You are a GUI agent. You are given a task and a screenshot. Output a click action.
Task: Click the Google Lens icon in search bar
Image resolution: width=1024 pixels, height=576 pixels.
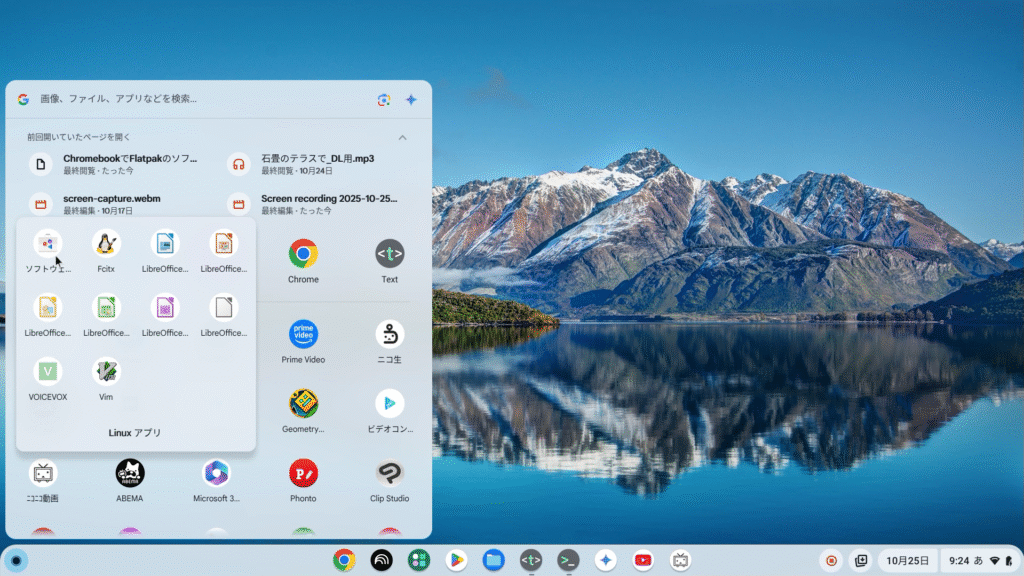click(383, 100)
